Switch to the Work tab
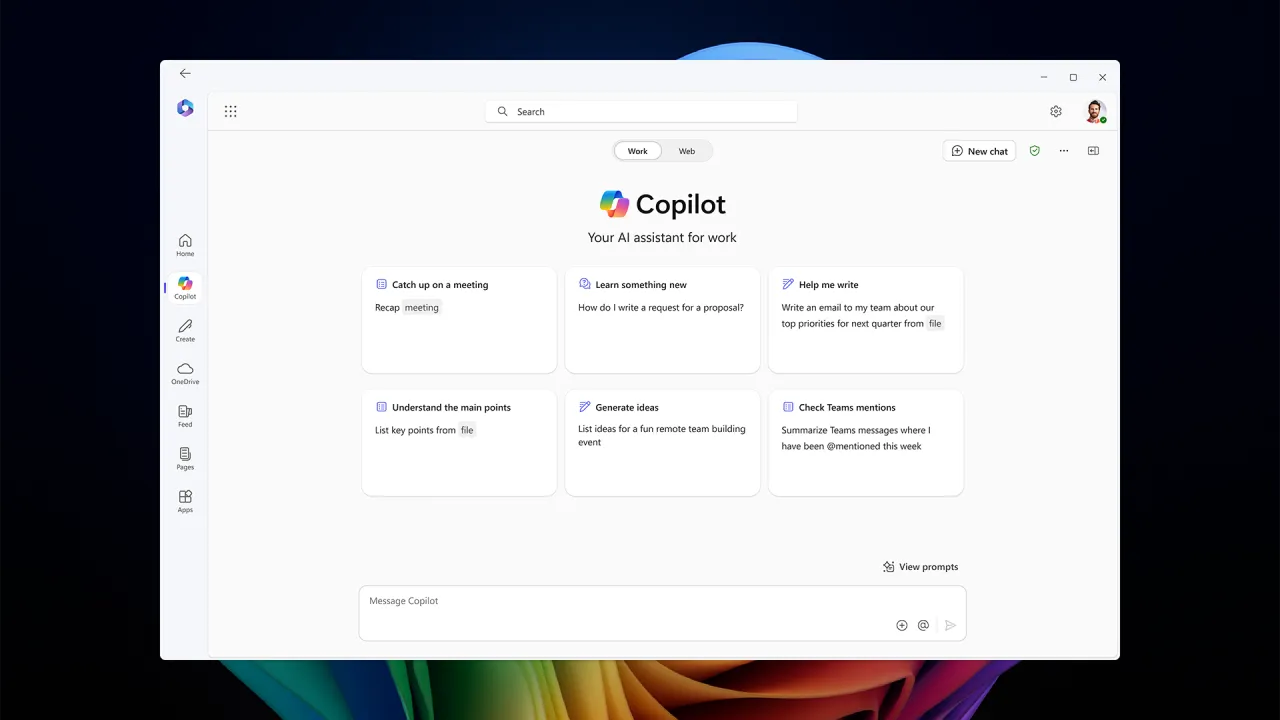The width and height of the screenshot is (1280, 720). [637, 151]
